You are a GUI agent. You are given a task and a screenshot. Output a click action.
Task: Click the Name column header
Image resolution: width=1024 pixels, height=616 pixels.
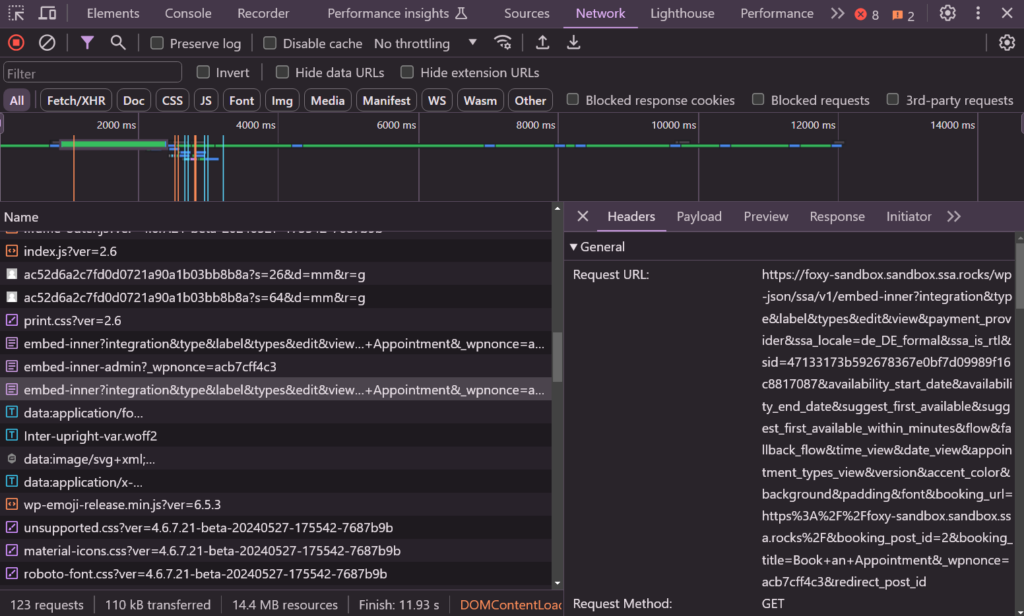point(277,217)
